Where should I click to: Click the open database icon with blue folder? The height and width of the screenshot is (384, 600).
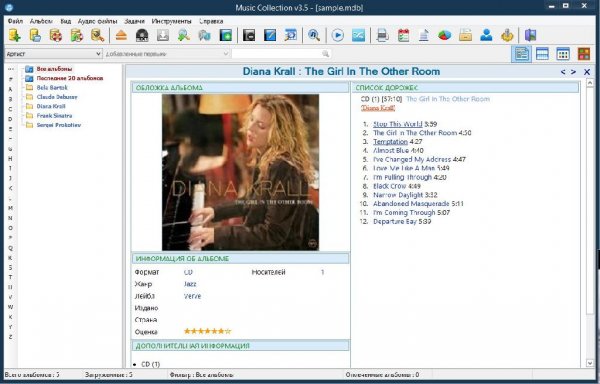point(35,35)
